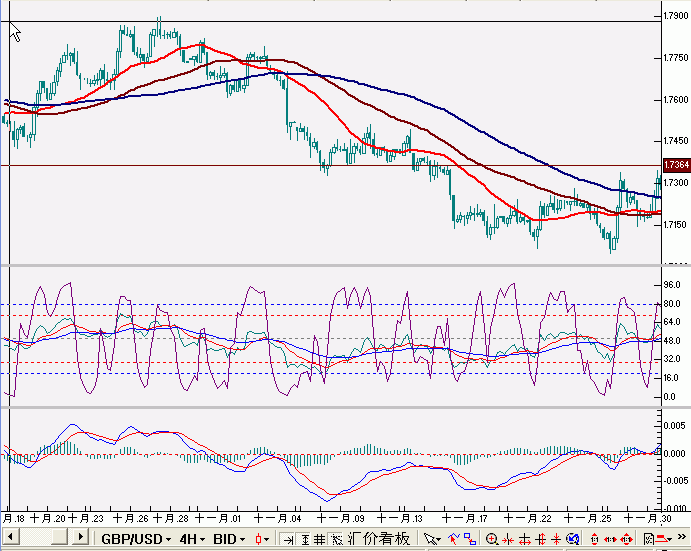The image size is (691, 551).
Task: Toggle the chart grid lines button
Action: coord(319,539)
